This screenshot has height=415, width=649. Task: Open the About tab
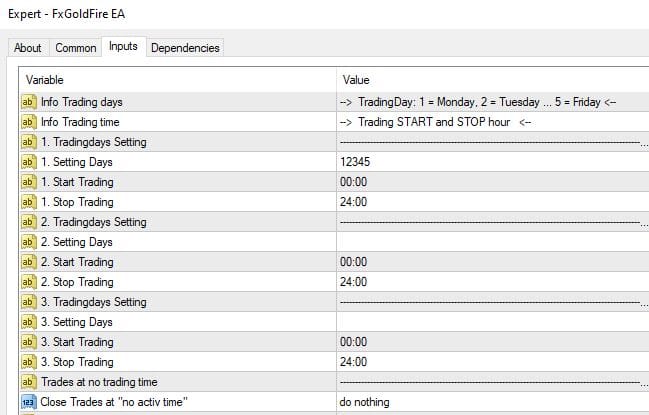coord(28,47)
